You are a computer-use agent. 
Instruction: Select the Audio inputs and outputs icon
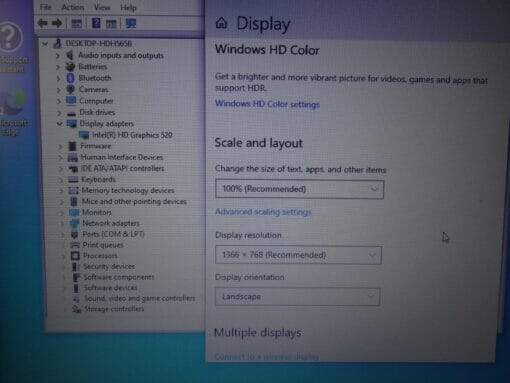[70, 55]
